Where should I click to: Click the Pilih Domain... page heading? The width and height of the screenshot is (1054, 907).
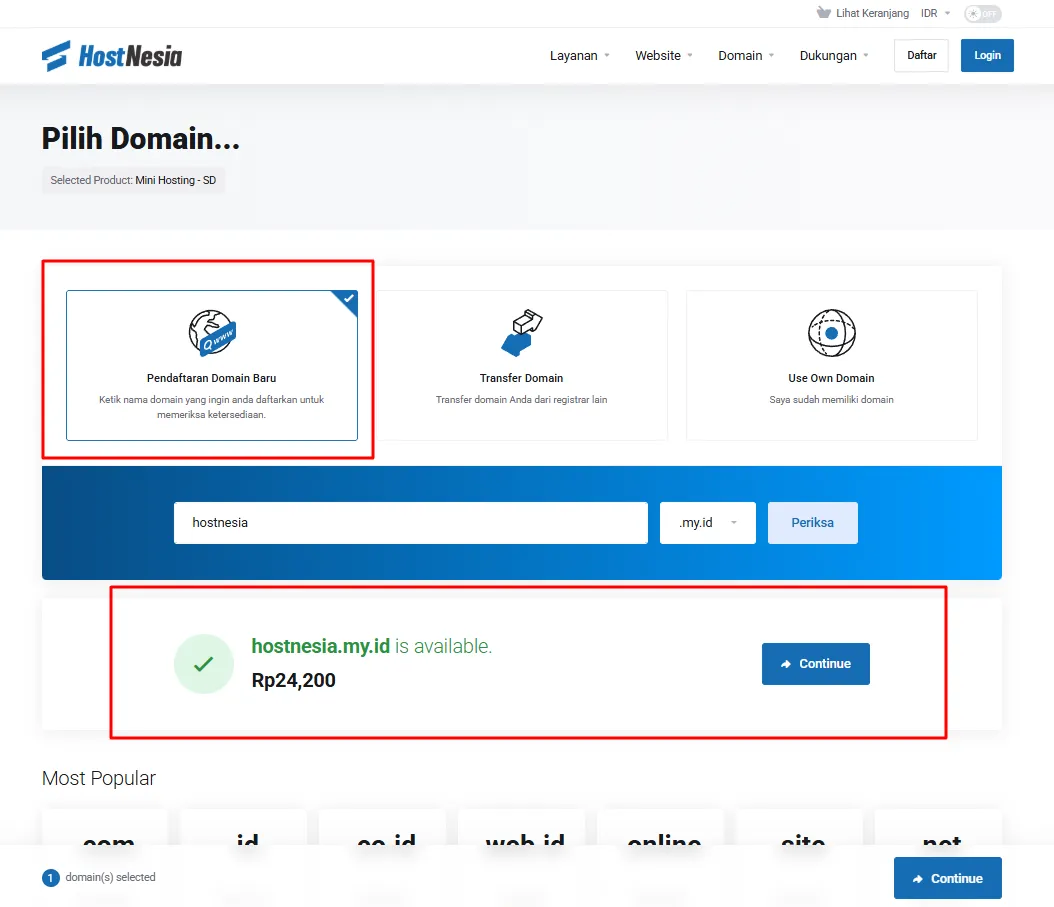[140, 139]
